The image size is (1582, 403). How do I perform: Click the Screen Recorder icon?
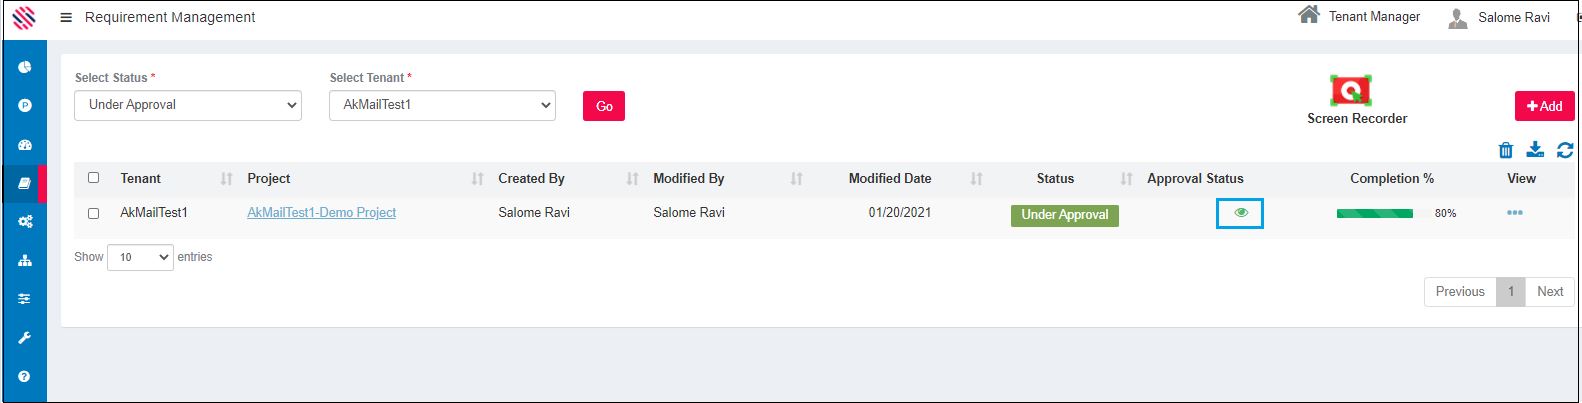pyautogui.click(x=1350, y=91)
